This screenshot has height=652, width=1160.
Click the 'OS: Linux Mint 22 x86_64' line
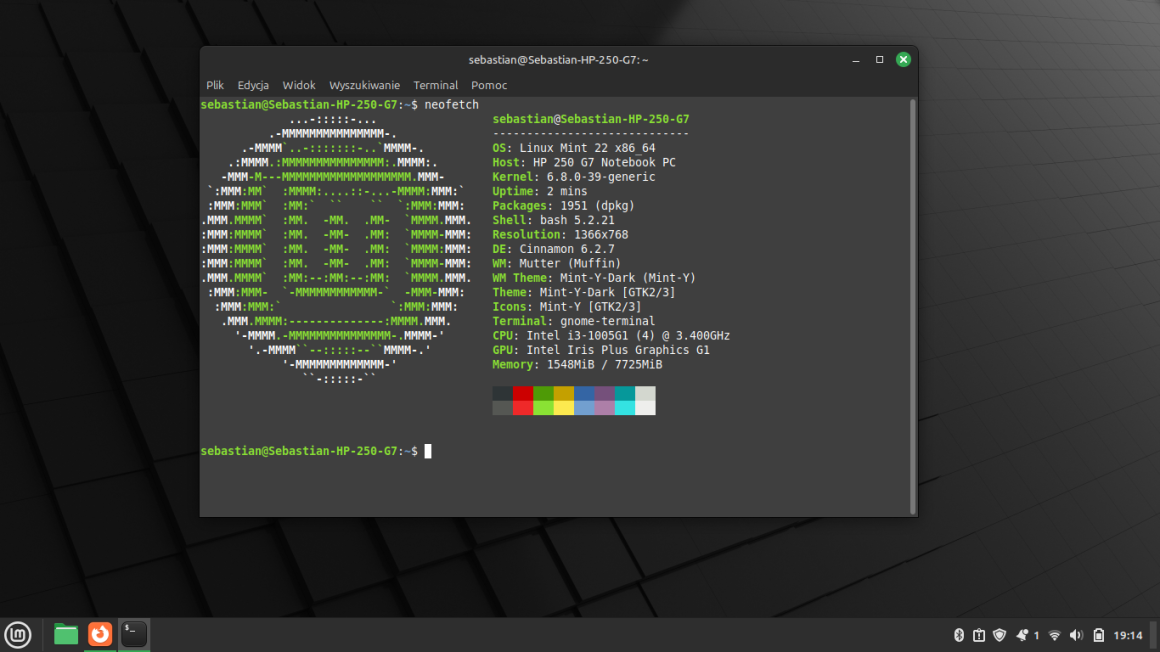coord(574,148)
